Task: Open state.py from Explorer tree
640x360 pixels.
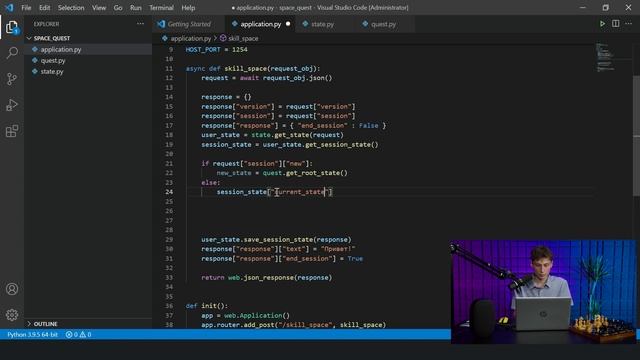Action: coord(88,71)
